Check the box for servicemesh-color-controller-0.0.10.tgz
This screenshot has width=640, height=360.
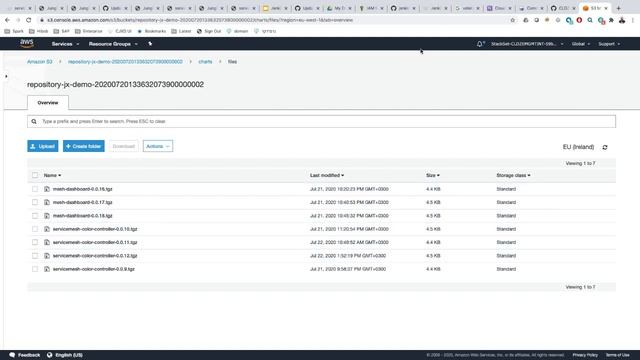[x=35, y=229]
